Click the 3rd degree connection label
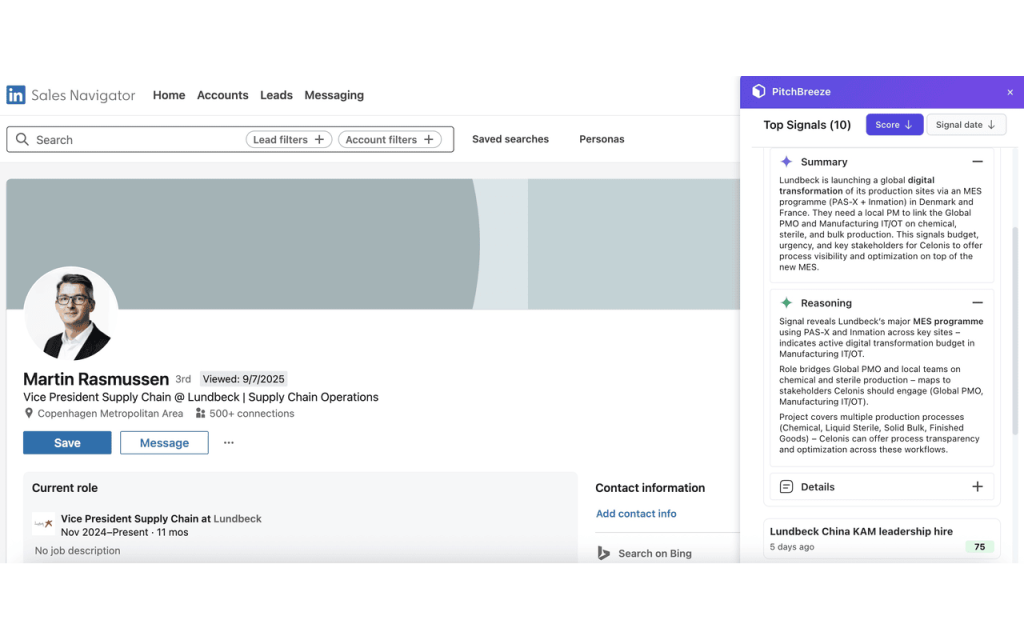This screenshot has width=1024, height=640. (x=183, y=379)
